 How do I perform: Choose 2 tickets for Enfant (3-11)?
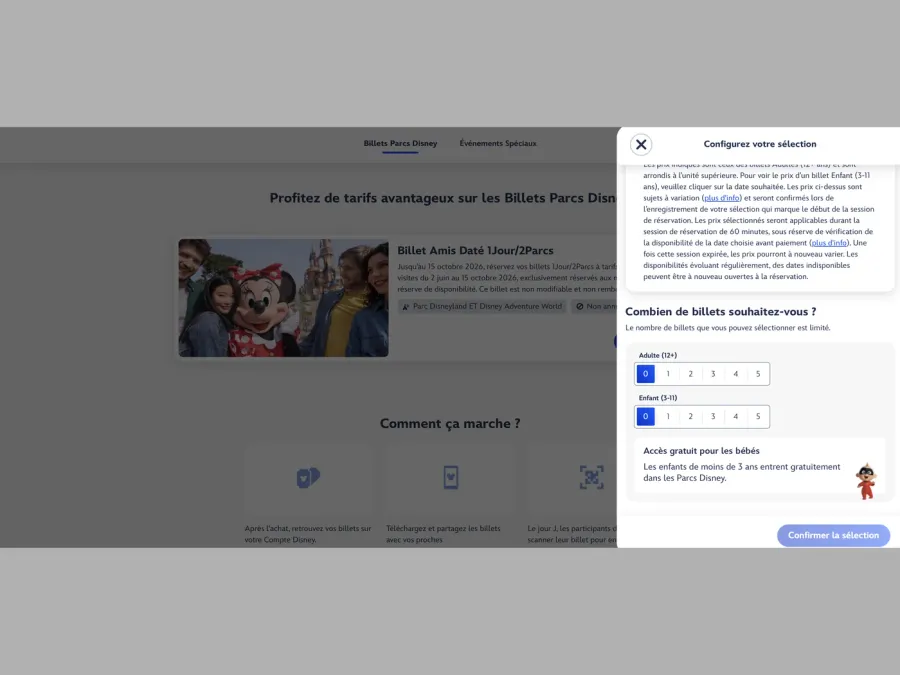(690, 416)
